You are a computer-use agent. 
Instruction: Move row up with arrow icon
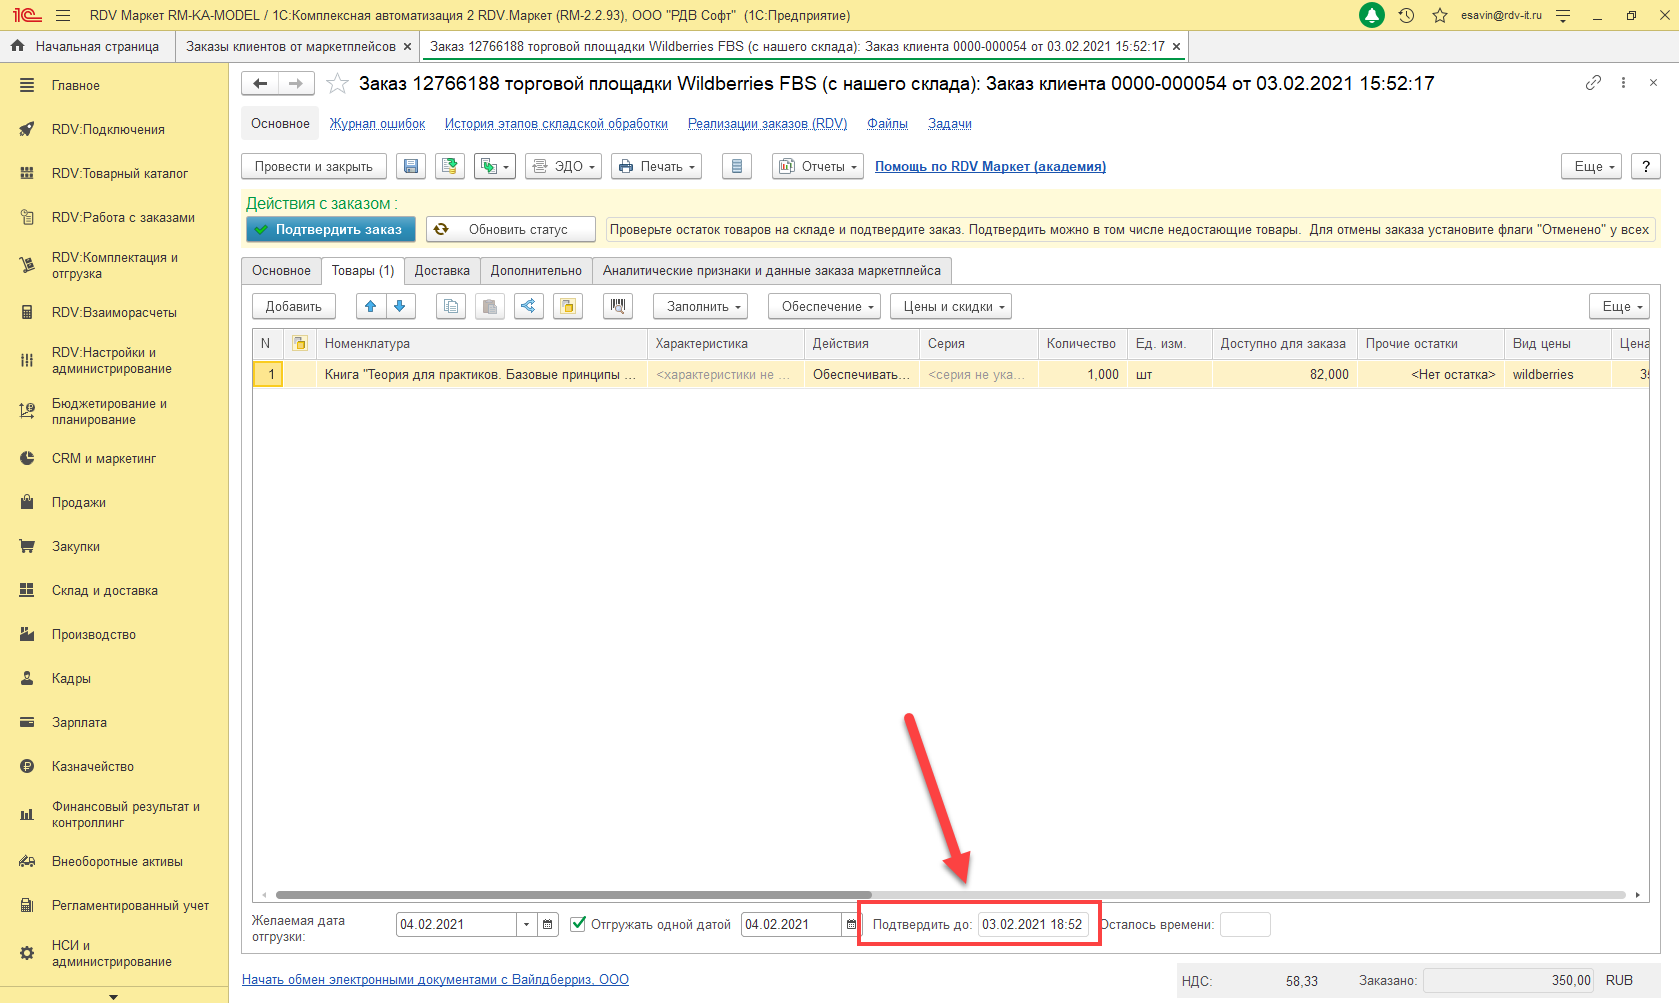371,306
